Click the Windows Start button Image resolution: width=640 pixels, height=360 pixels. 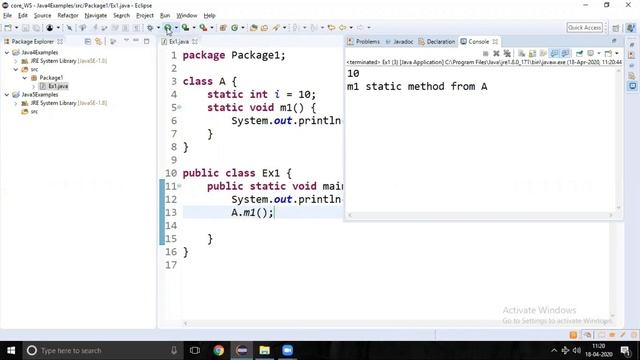(11, 351)
